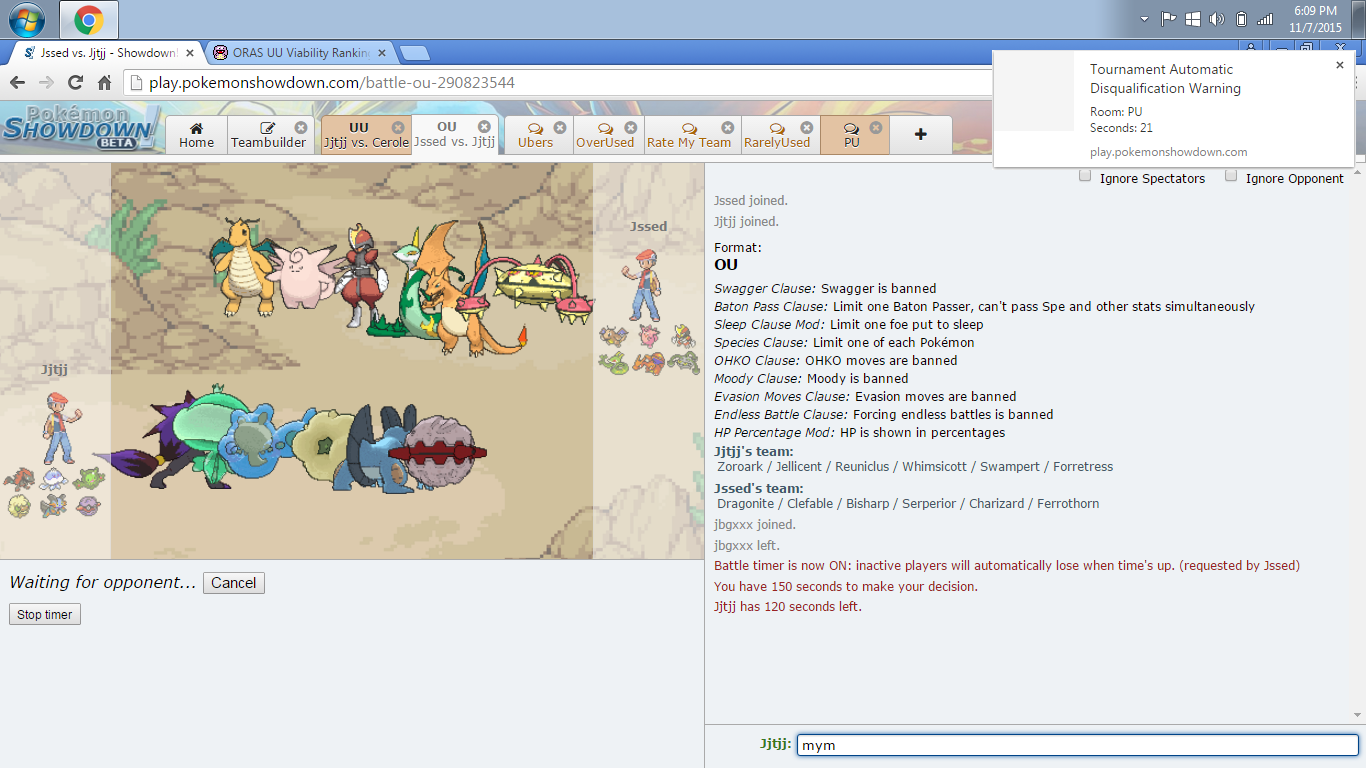Enable Ignore Spectators checkbox
This screenshot has height=768, width=1366.
pyautogui.click(x=1085, y=176)
